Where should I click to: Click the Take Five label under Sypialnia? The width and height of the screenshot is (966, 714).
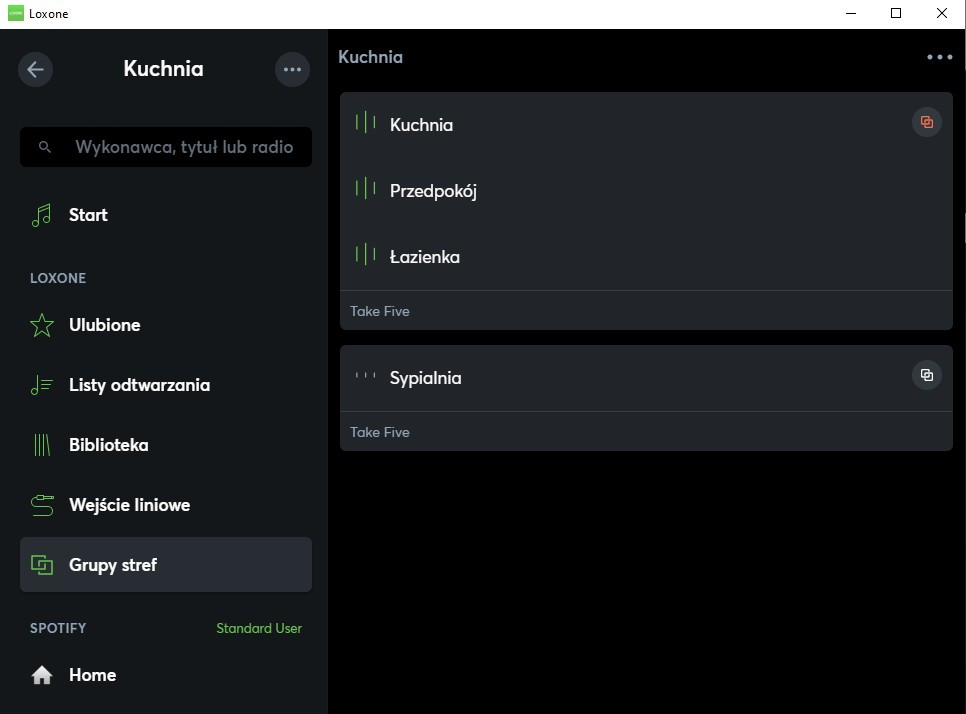pyautogui.click(x=380, y=432)
